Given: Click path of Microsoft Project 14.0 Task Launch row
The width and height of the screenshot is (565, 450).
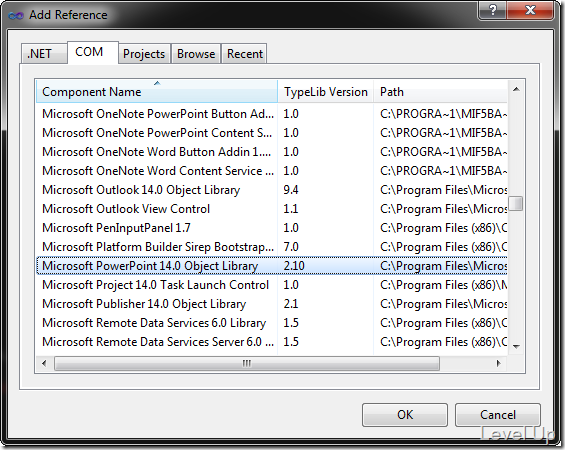Looking at the screenshot, I should point(443,285).
